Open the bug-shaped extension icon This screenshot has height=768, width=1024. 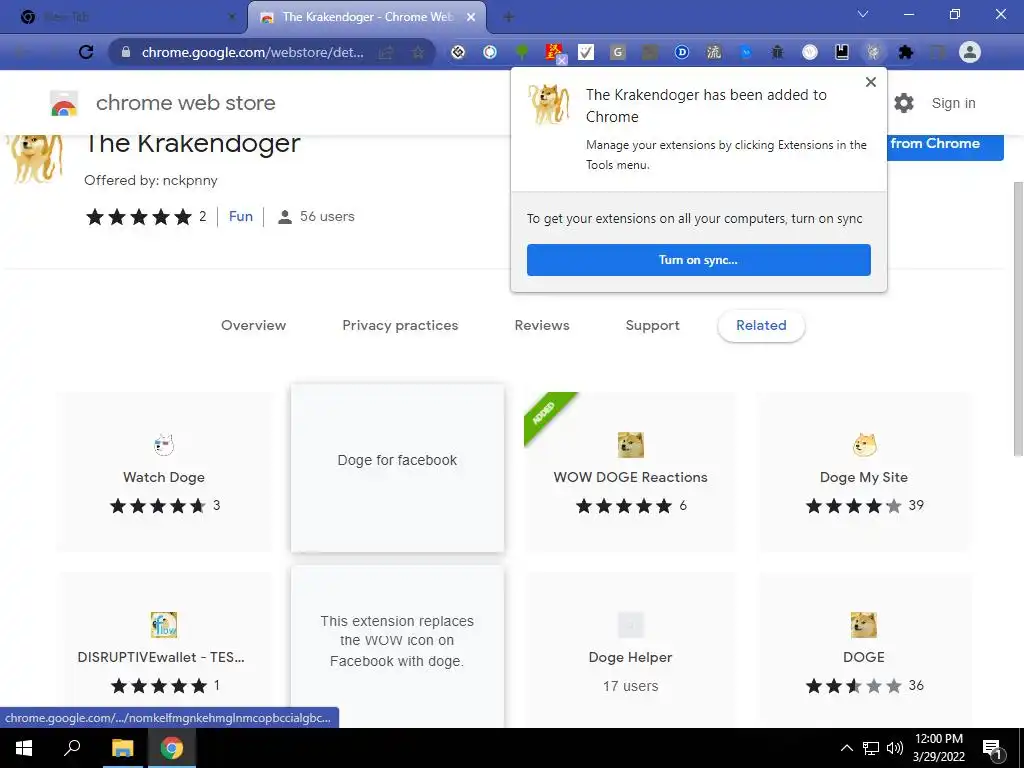(777, 52)
